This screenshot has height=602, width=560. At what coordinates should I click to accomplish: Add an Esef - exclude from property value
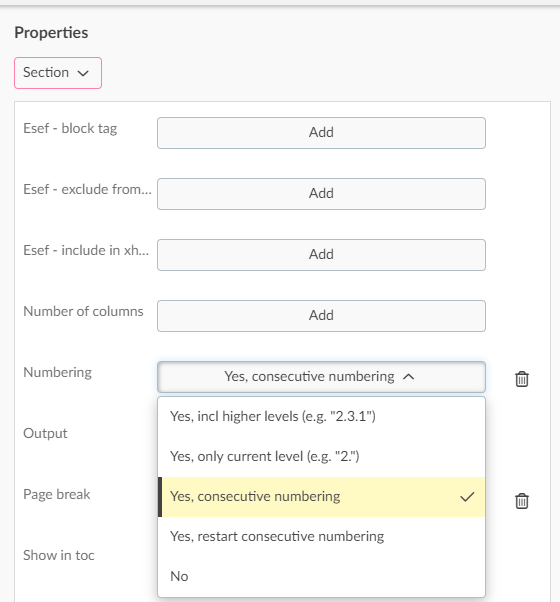(321, 194)
